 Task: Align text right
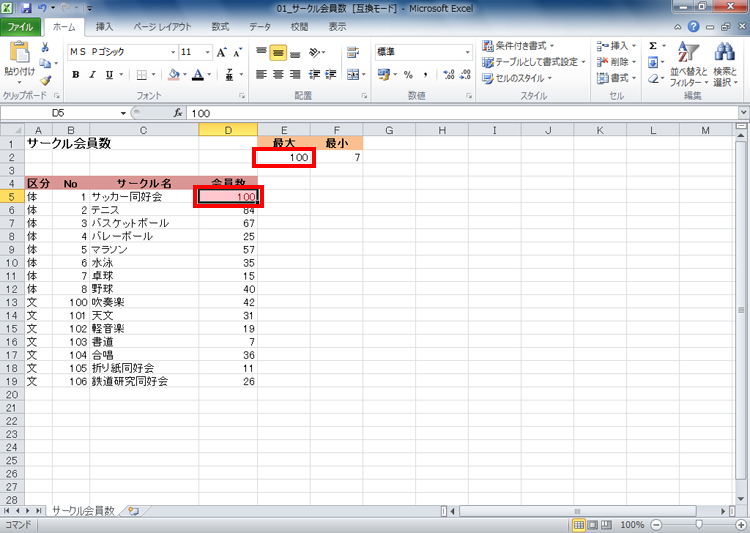[x=295, y=75]
